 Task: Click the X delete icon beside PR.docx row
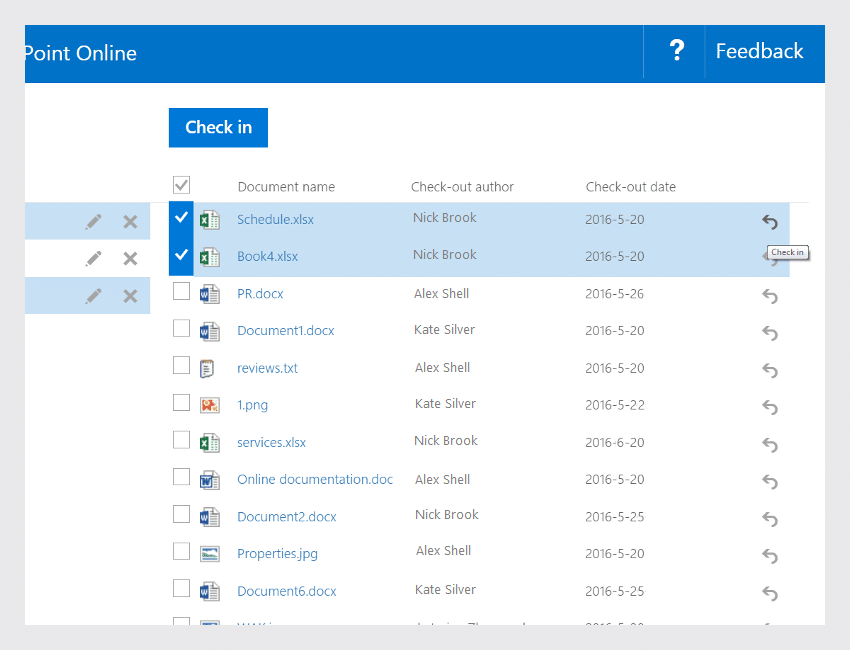[130, 296]
